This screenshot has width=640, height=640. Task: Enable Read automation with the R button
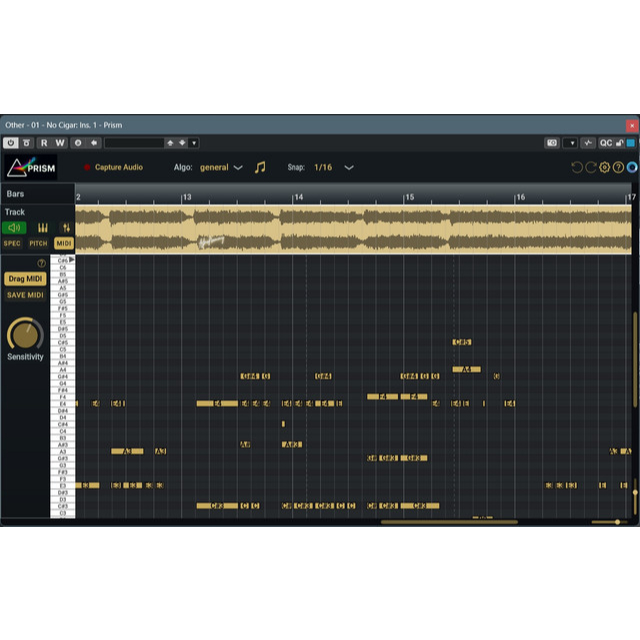tap(44, 143)
